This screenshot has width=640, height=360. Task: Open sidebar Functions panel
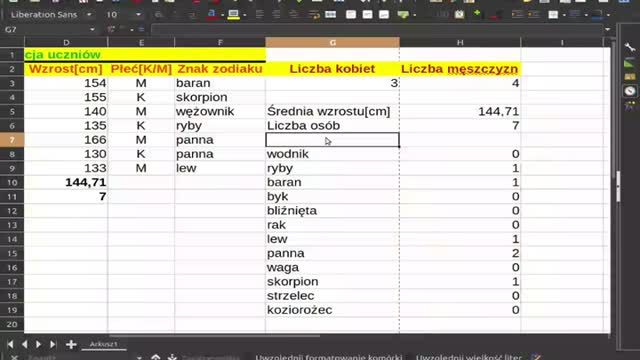(x=630, y=106)
